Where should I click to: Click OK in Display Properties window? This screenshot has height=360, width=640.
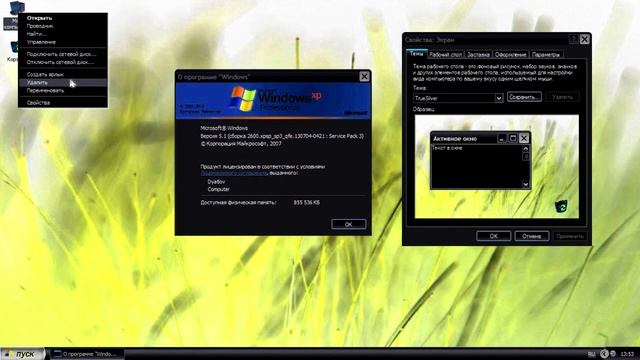(493, 236)
